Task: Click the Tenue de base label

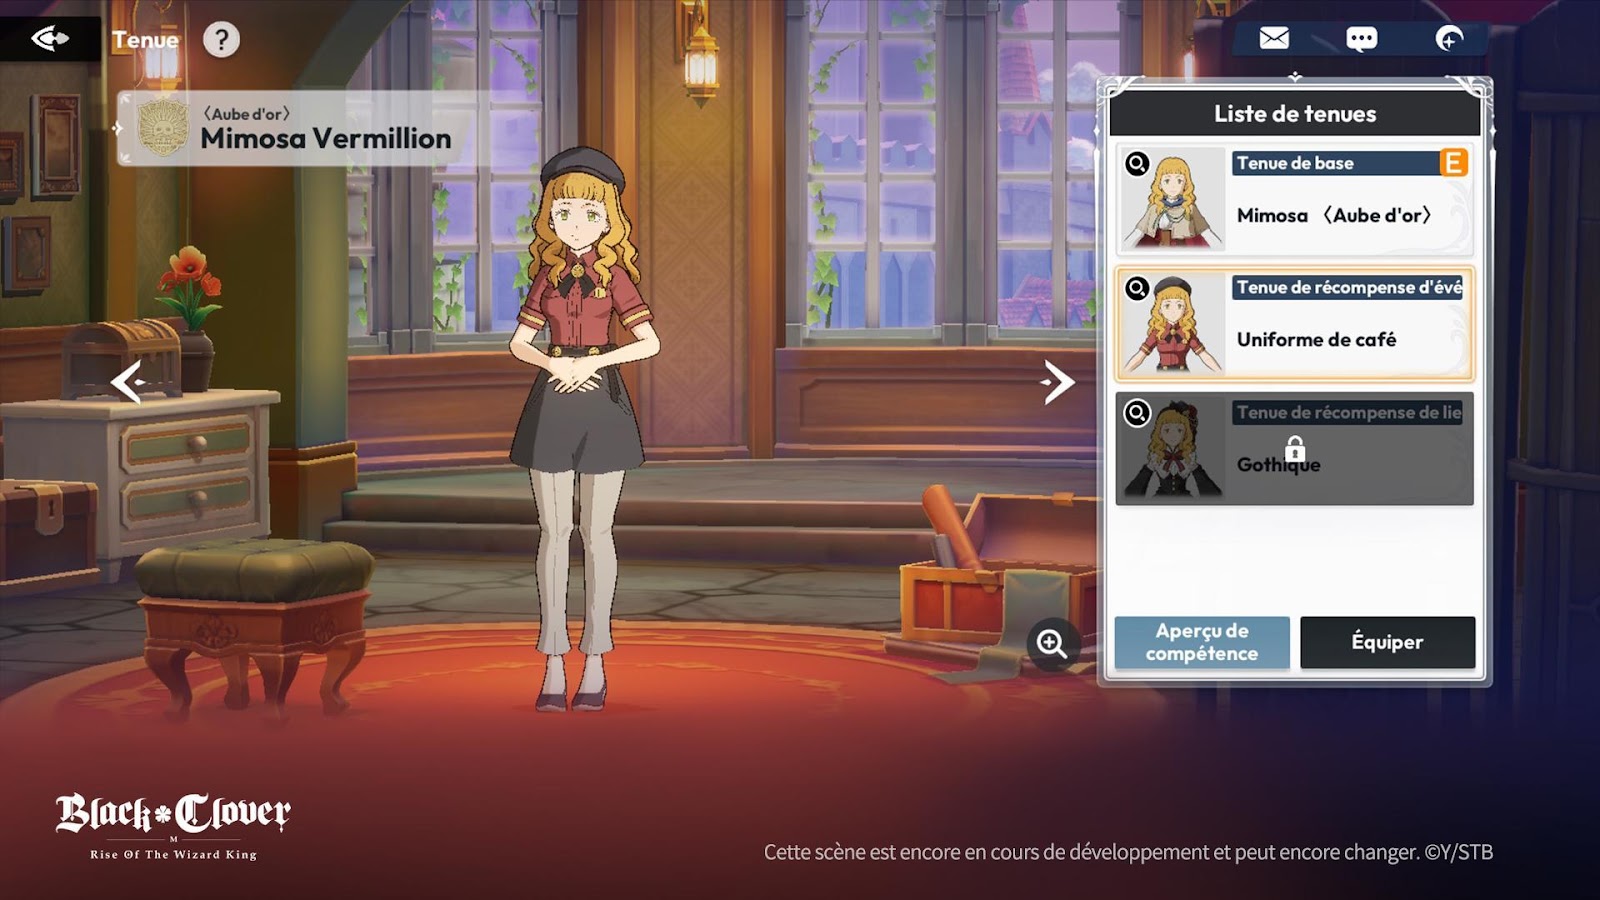Action: (1295, 163)
